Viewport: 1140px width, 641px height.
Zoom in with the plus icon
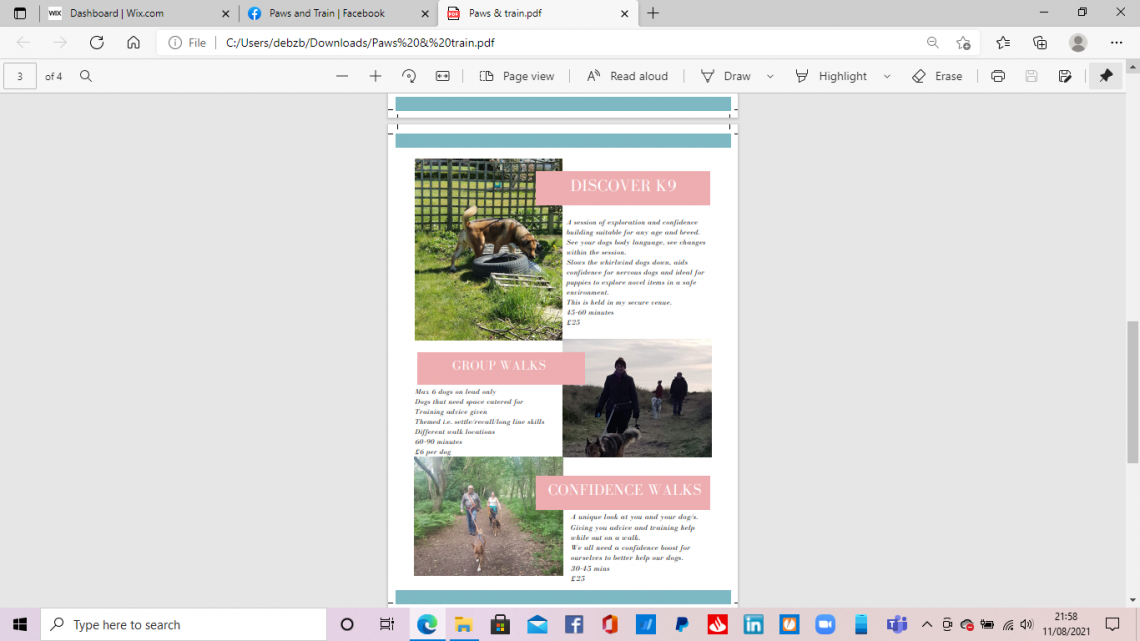point(375,76)
